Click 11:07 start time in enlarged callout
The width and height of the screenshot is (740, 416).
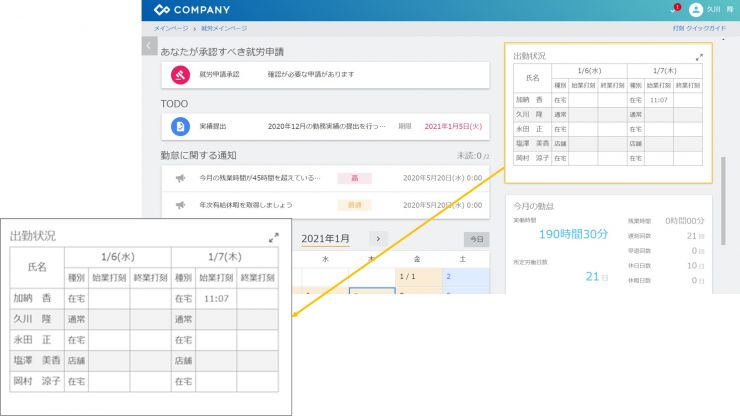[216, 298]
